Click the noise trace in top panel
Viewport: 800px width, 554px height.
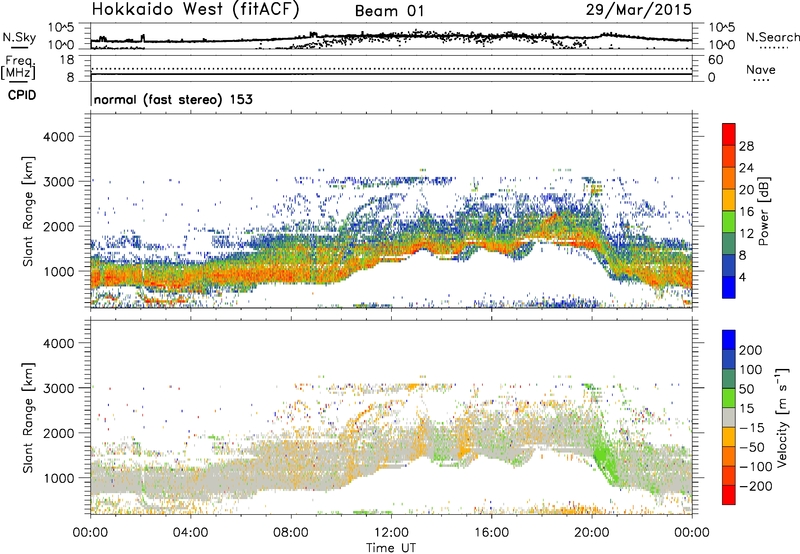point(391,37)
